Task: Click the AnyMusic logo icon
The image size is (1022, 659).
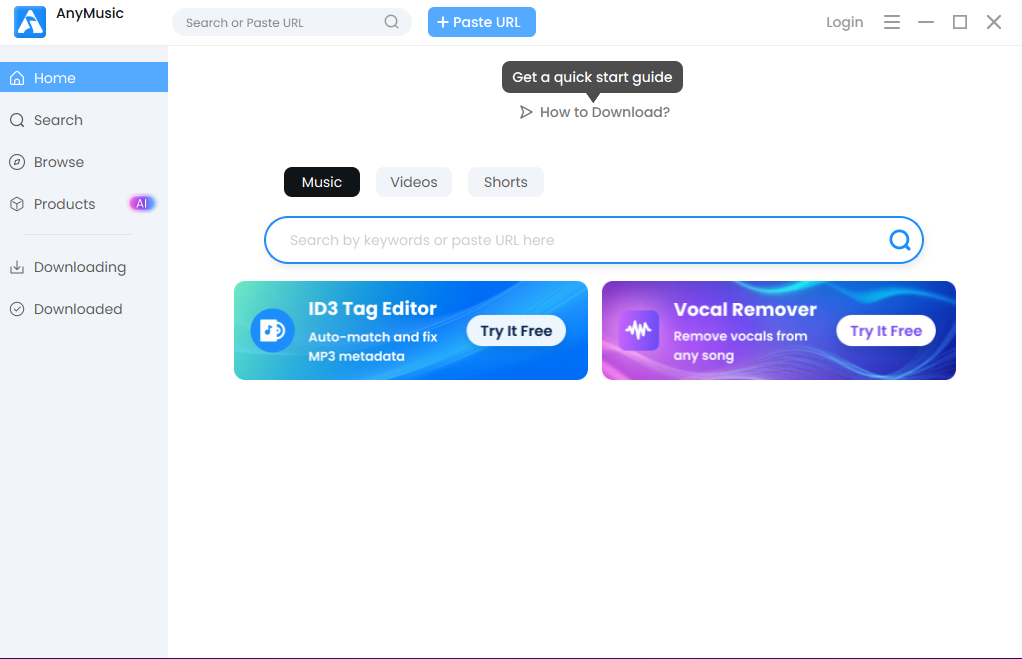Action: (x=30, y=22)
